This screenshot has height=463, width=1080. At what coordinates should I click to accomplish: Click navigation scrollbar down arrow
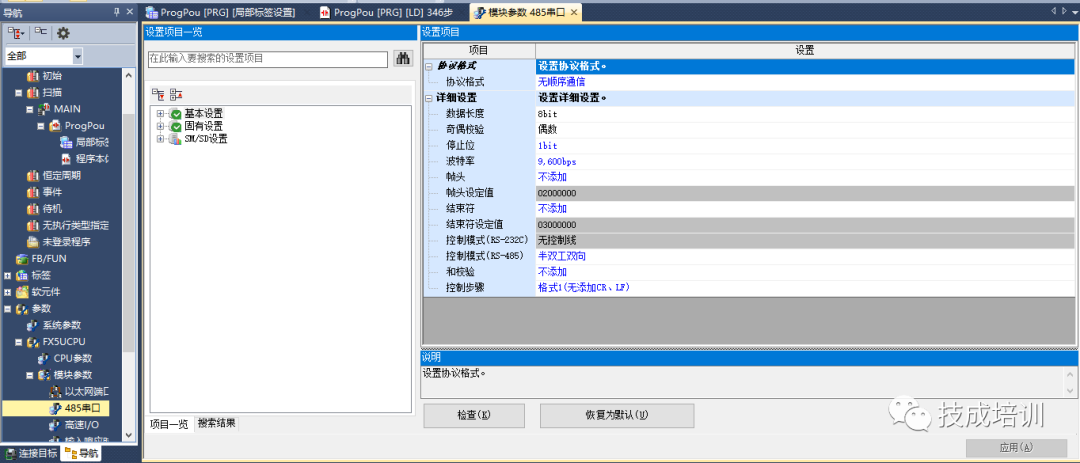point(129,435)
